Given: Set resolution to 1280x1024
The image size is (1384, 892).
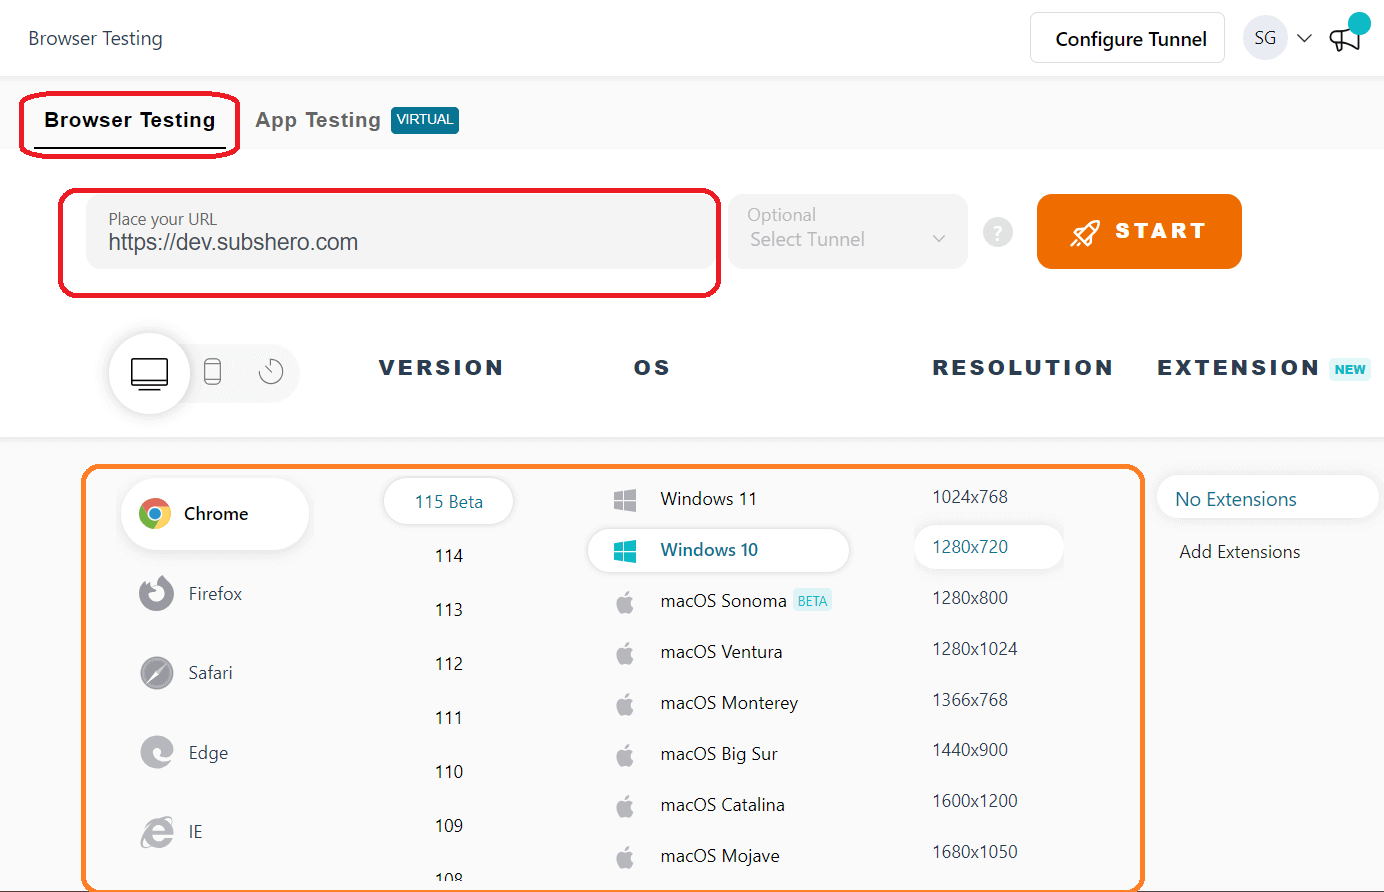Looking at the screenshot, I should click(x=975, y=649).
